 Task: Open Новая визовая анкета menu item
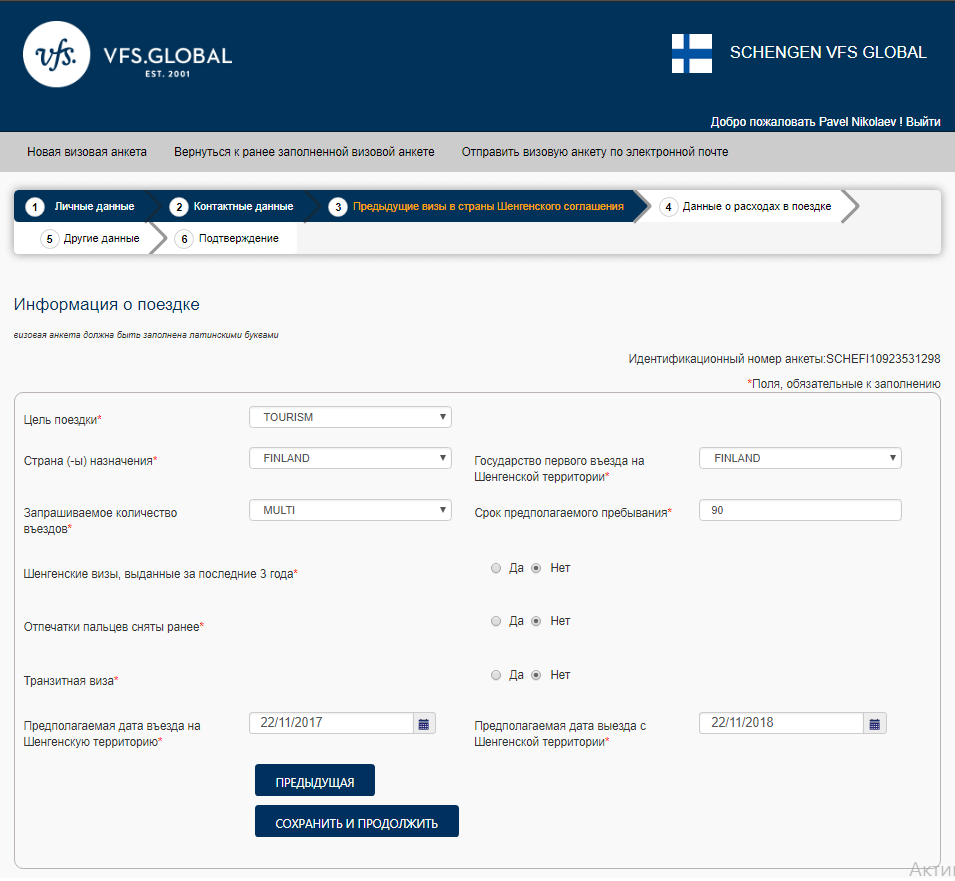[x=86, y=152]
